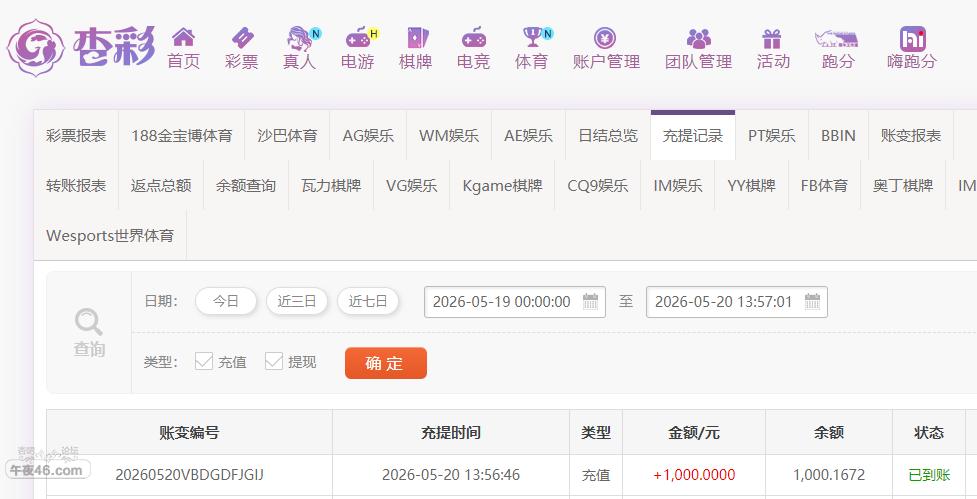Switch to the 日结总览 tab
977x499 pixels.
pyautogui.click(x=608, y=135)
